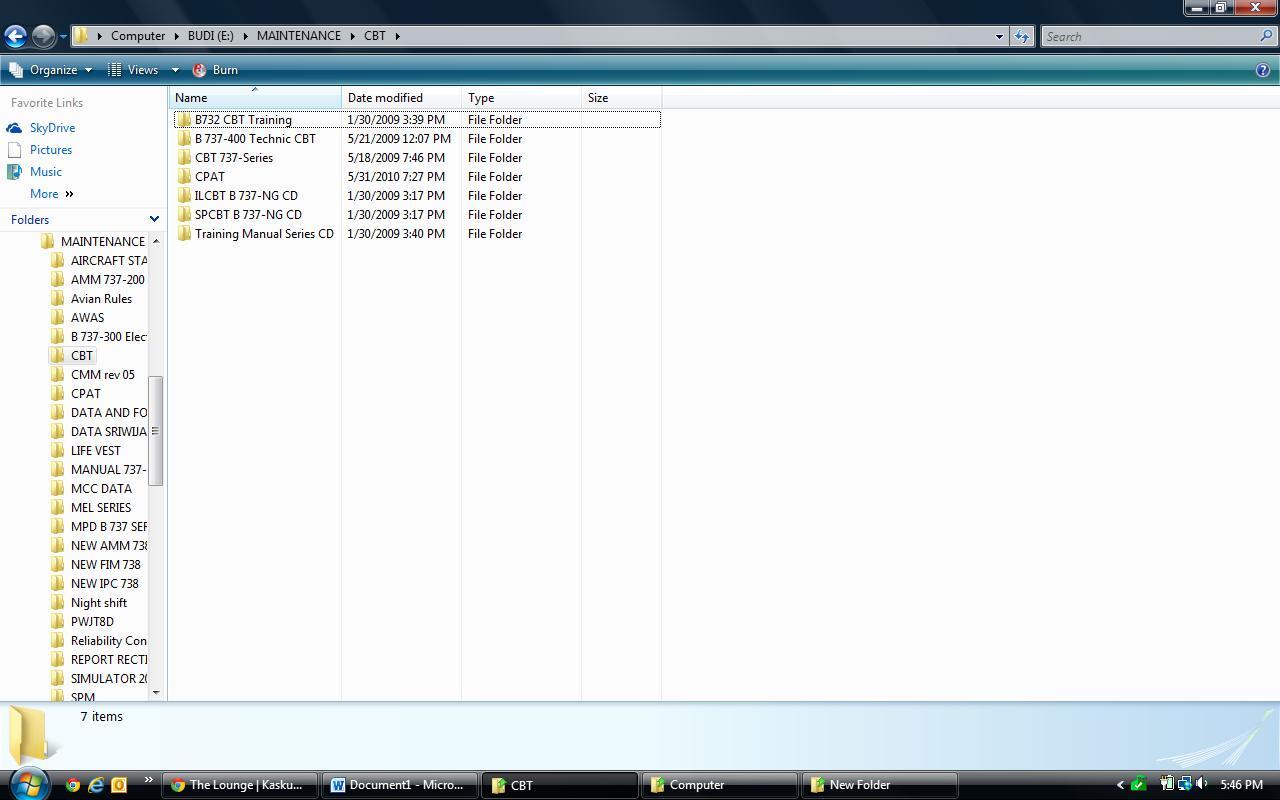
Task: Go back with the Back arrow button
Action: tap(15, 36)
